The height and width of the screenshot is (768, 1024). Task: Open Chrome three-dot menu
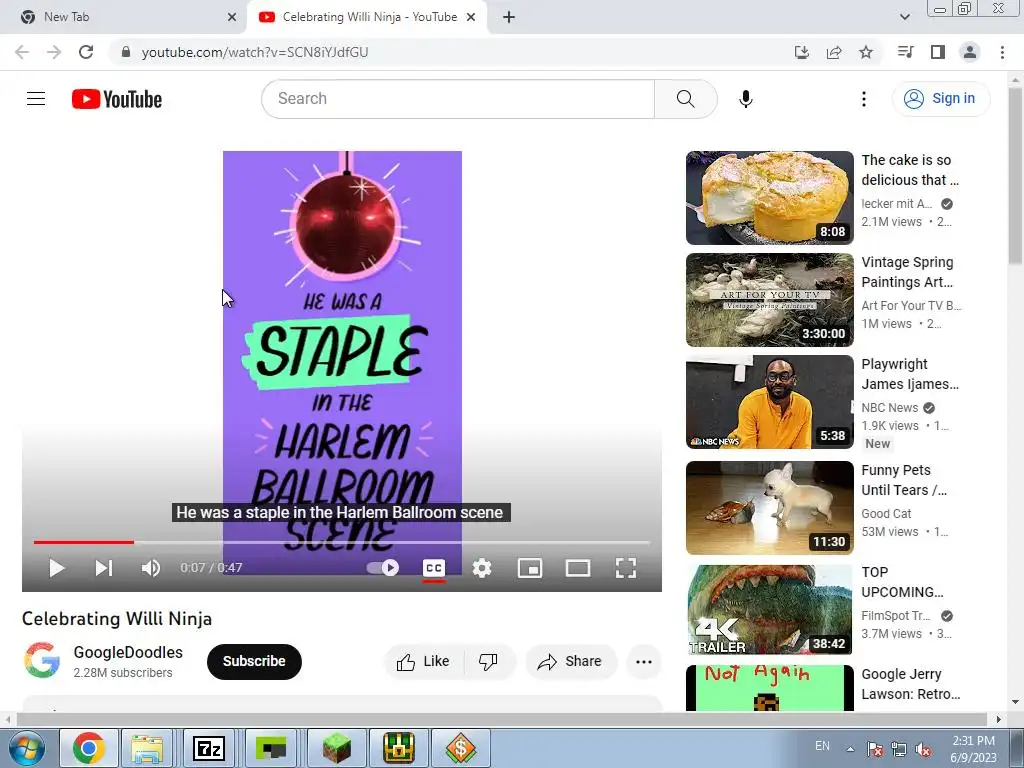click(x=1002, y=52)
